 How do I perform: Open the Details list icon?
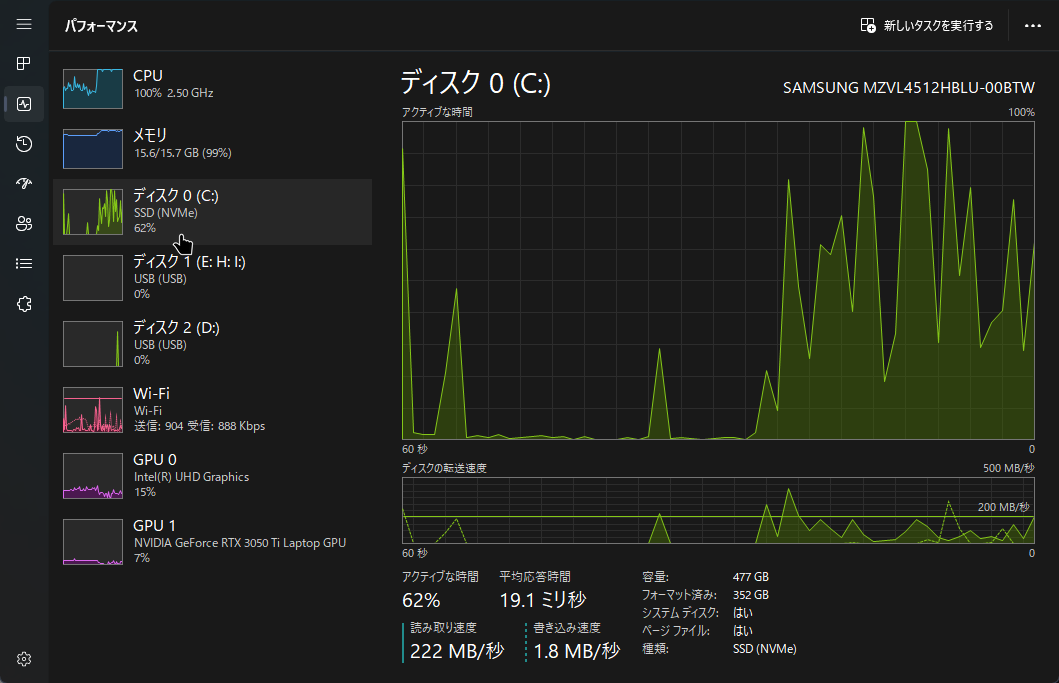point(24,264)
